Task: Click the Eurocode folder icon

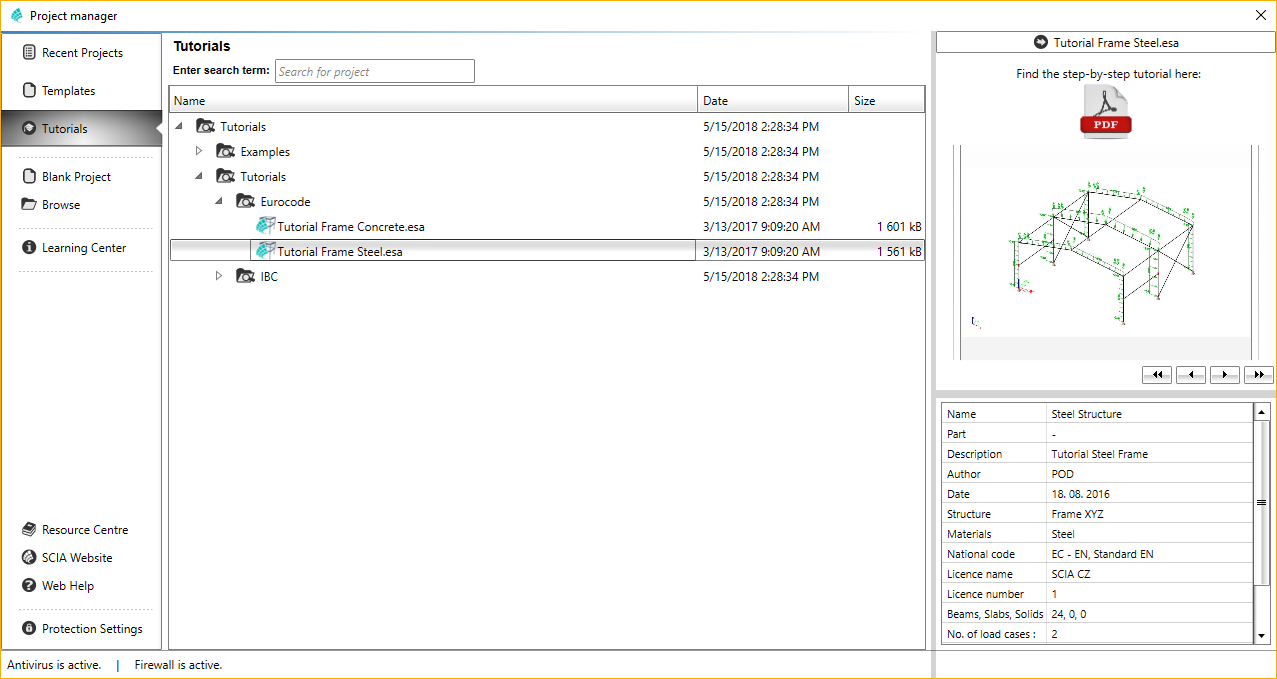Action: click(246, 201)
